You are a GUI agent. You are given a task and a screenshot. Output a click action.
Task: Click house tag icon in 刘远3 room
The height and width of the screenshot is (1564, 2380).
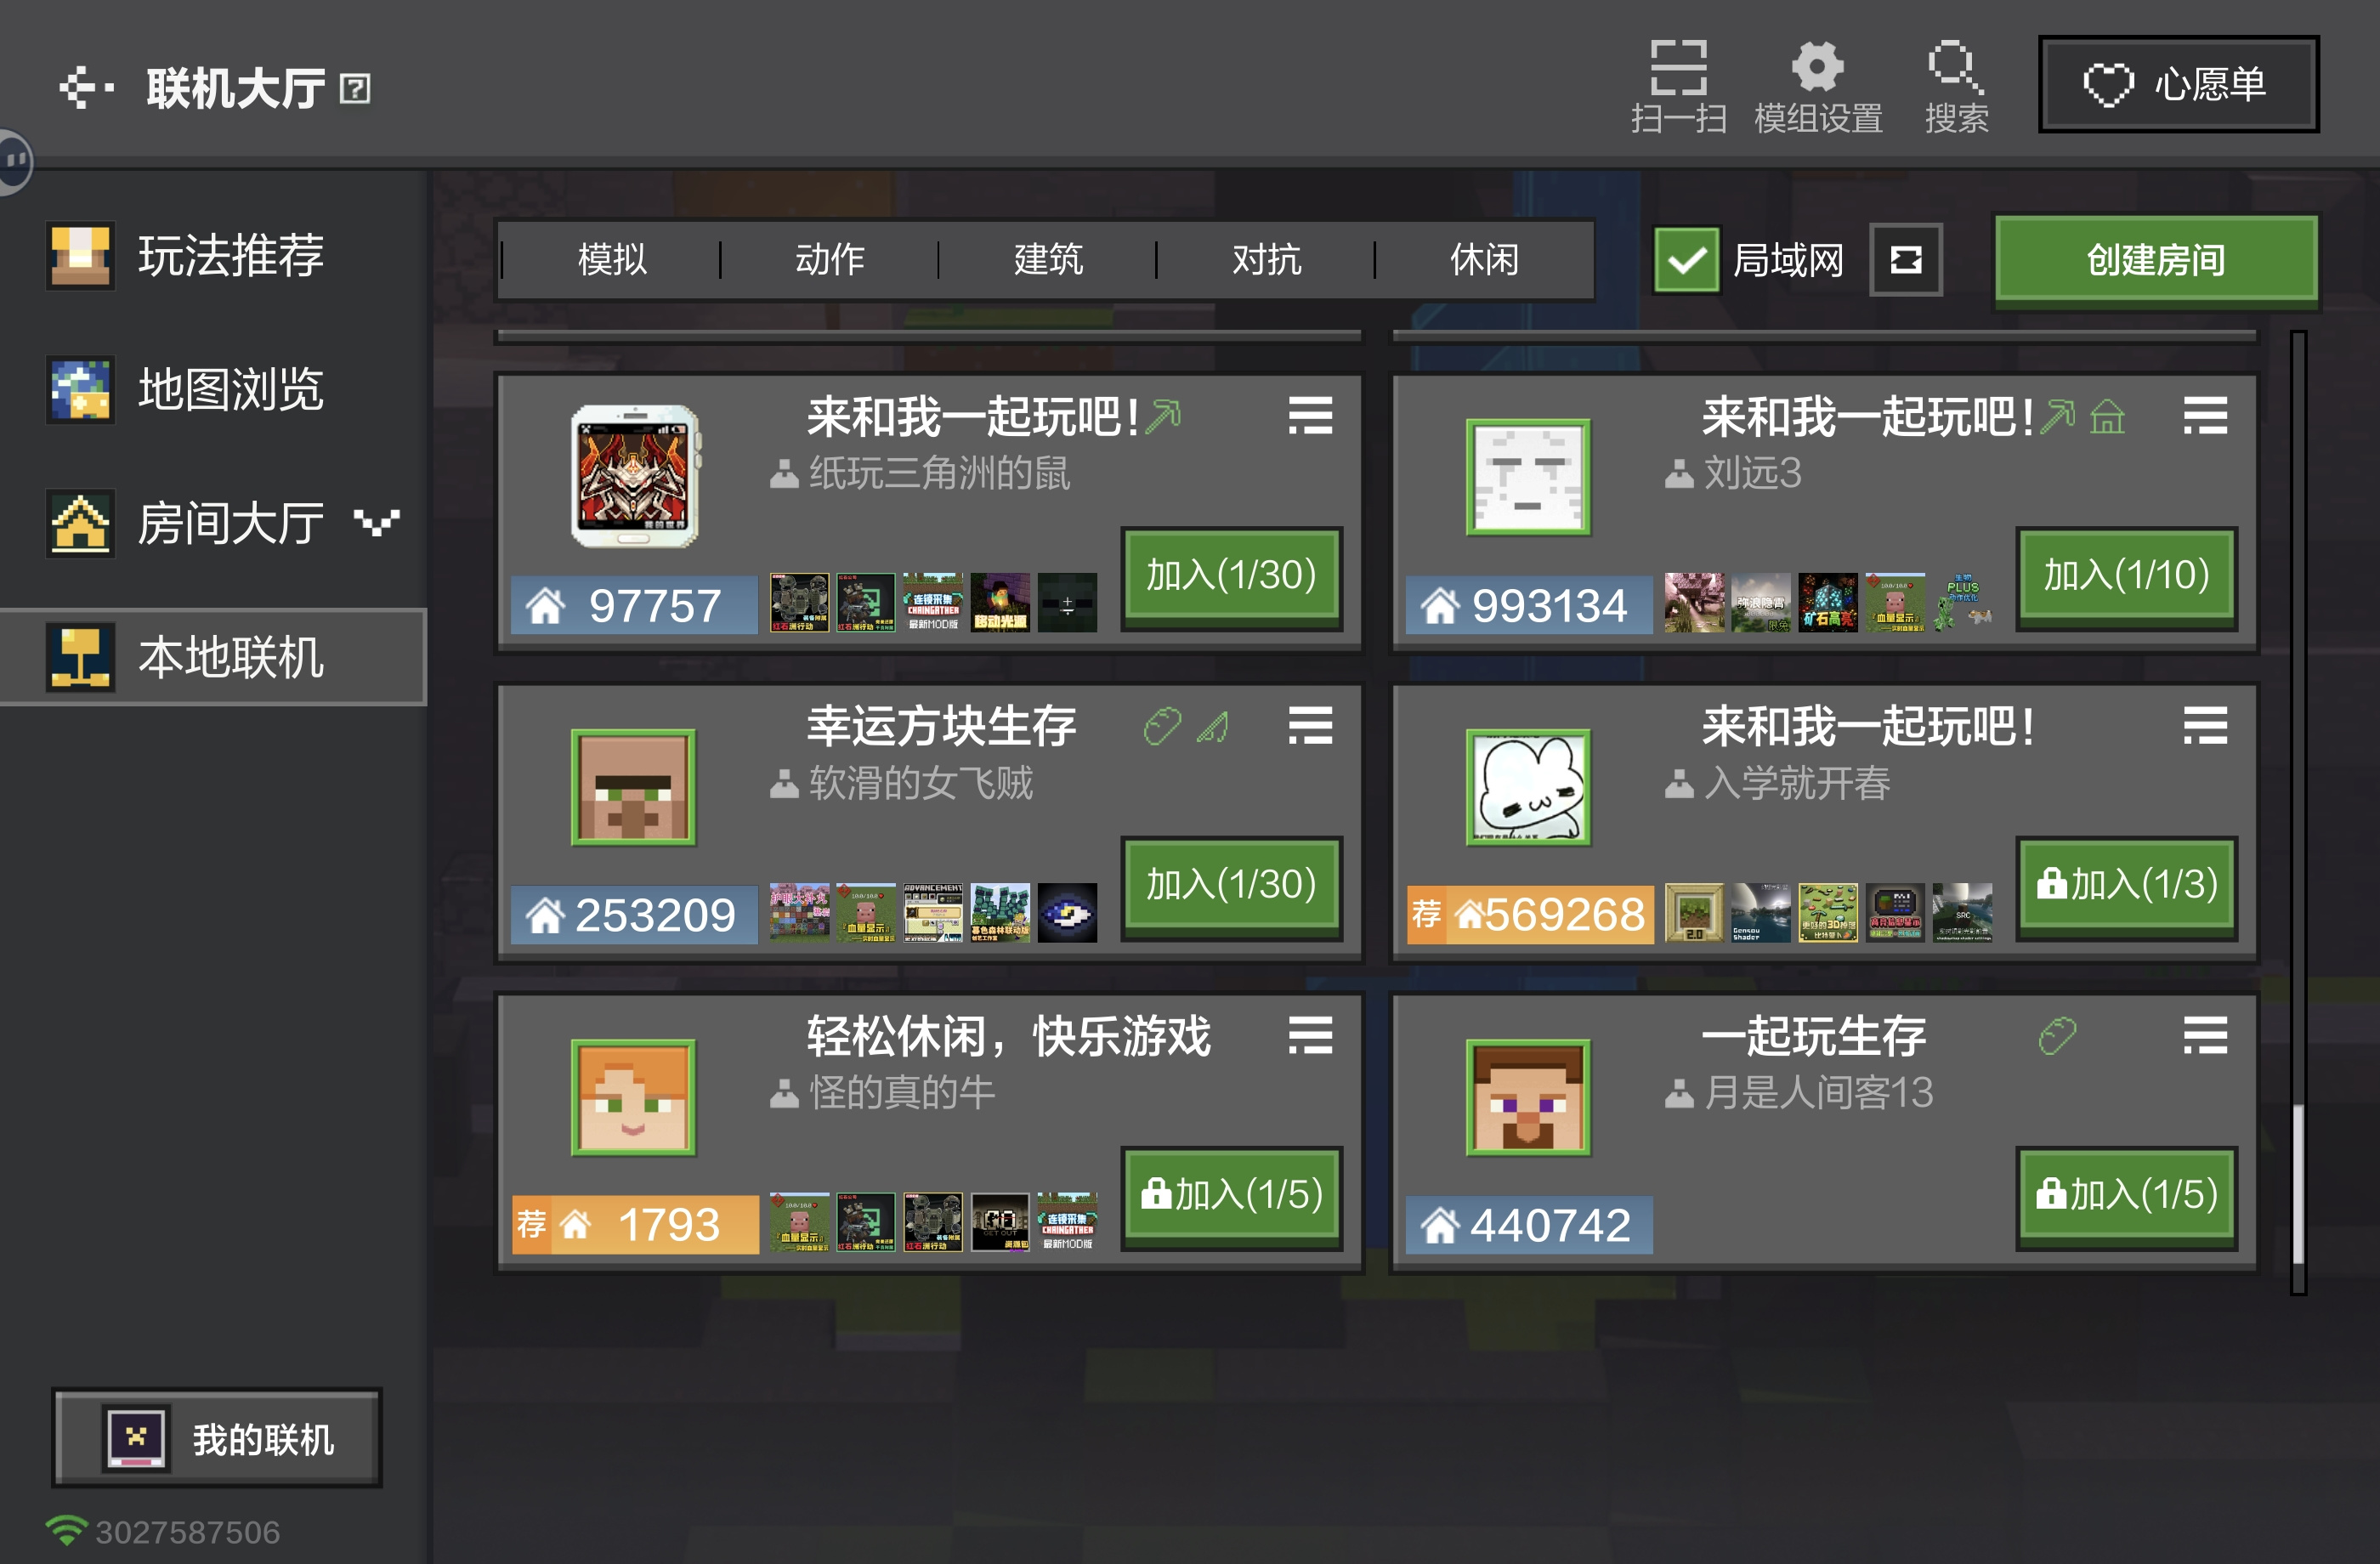coord(2107,417)
